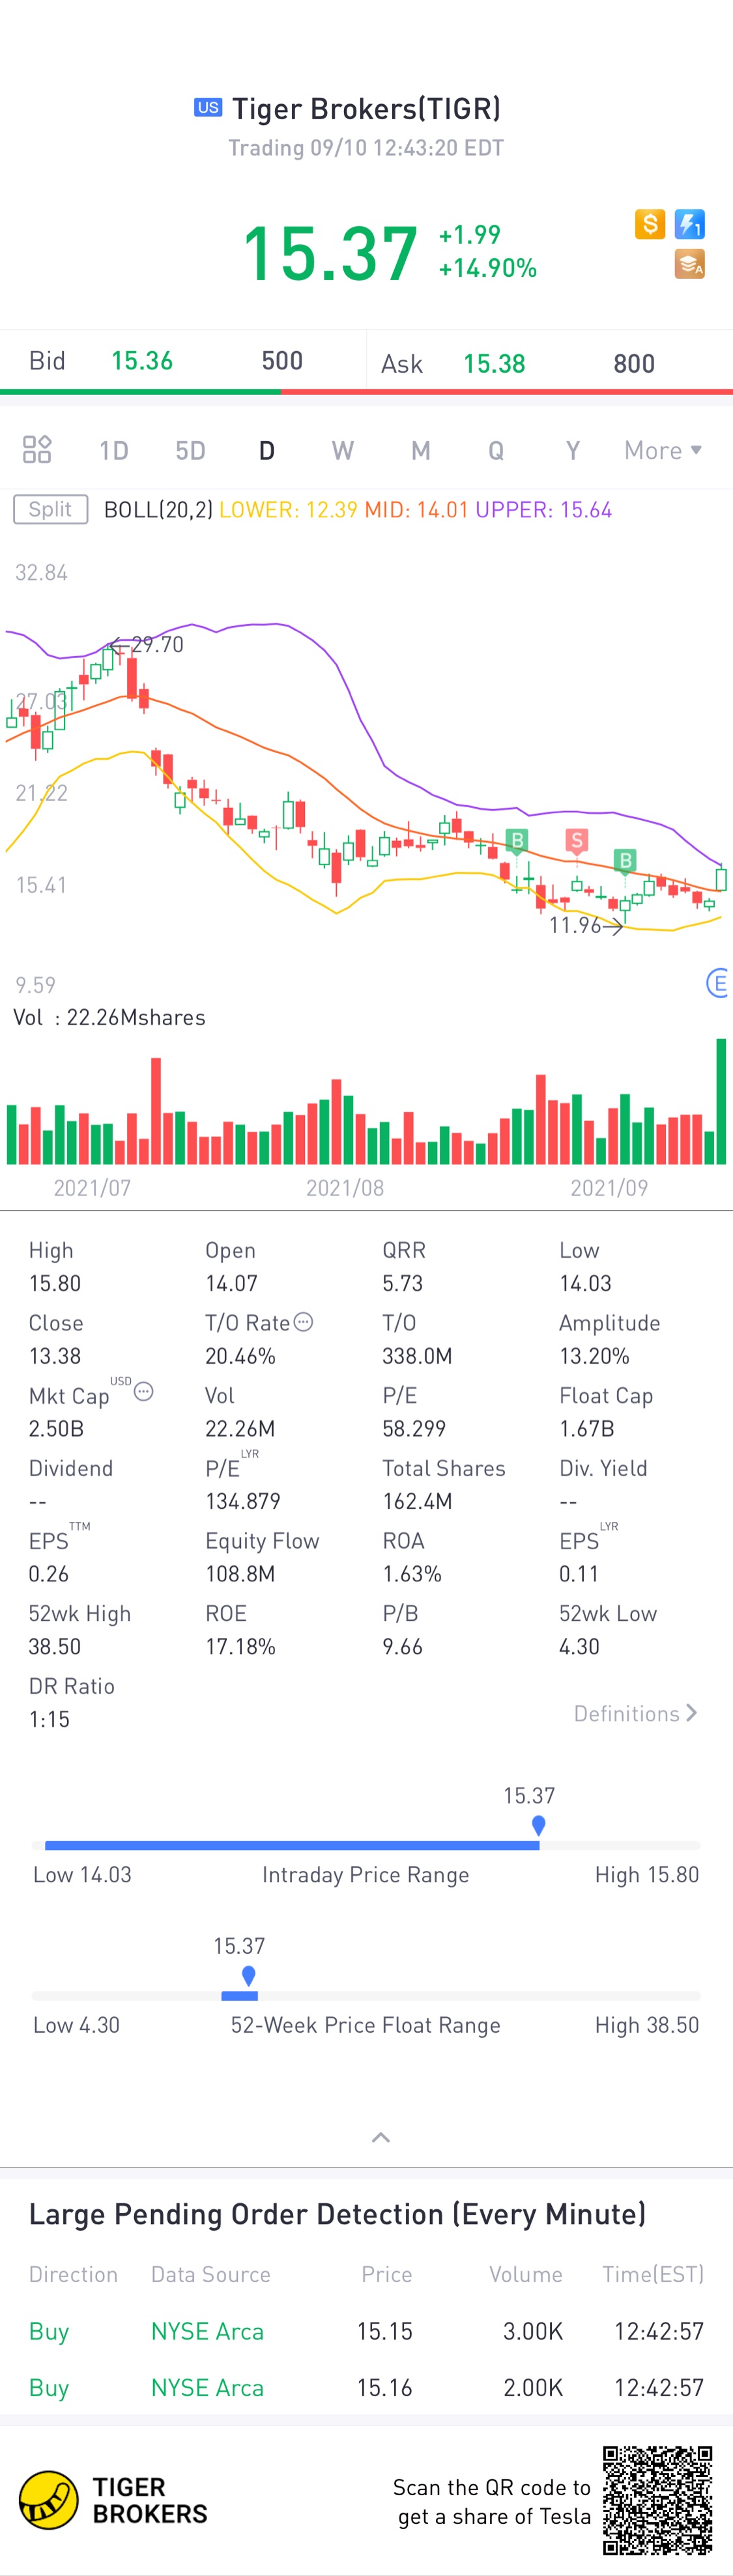Toggle the Split adjustment button

(x=51, y=509)
